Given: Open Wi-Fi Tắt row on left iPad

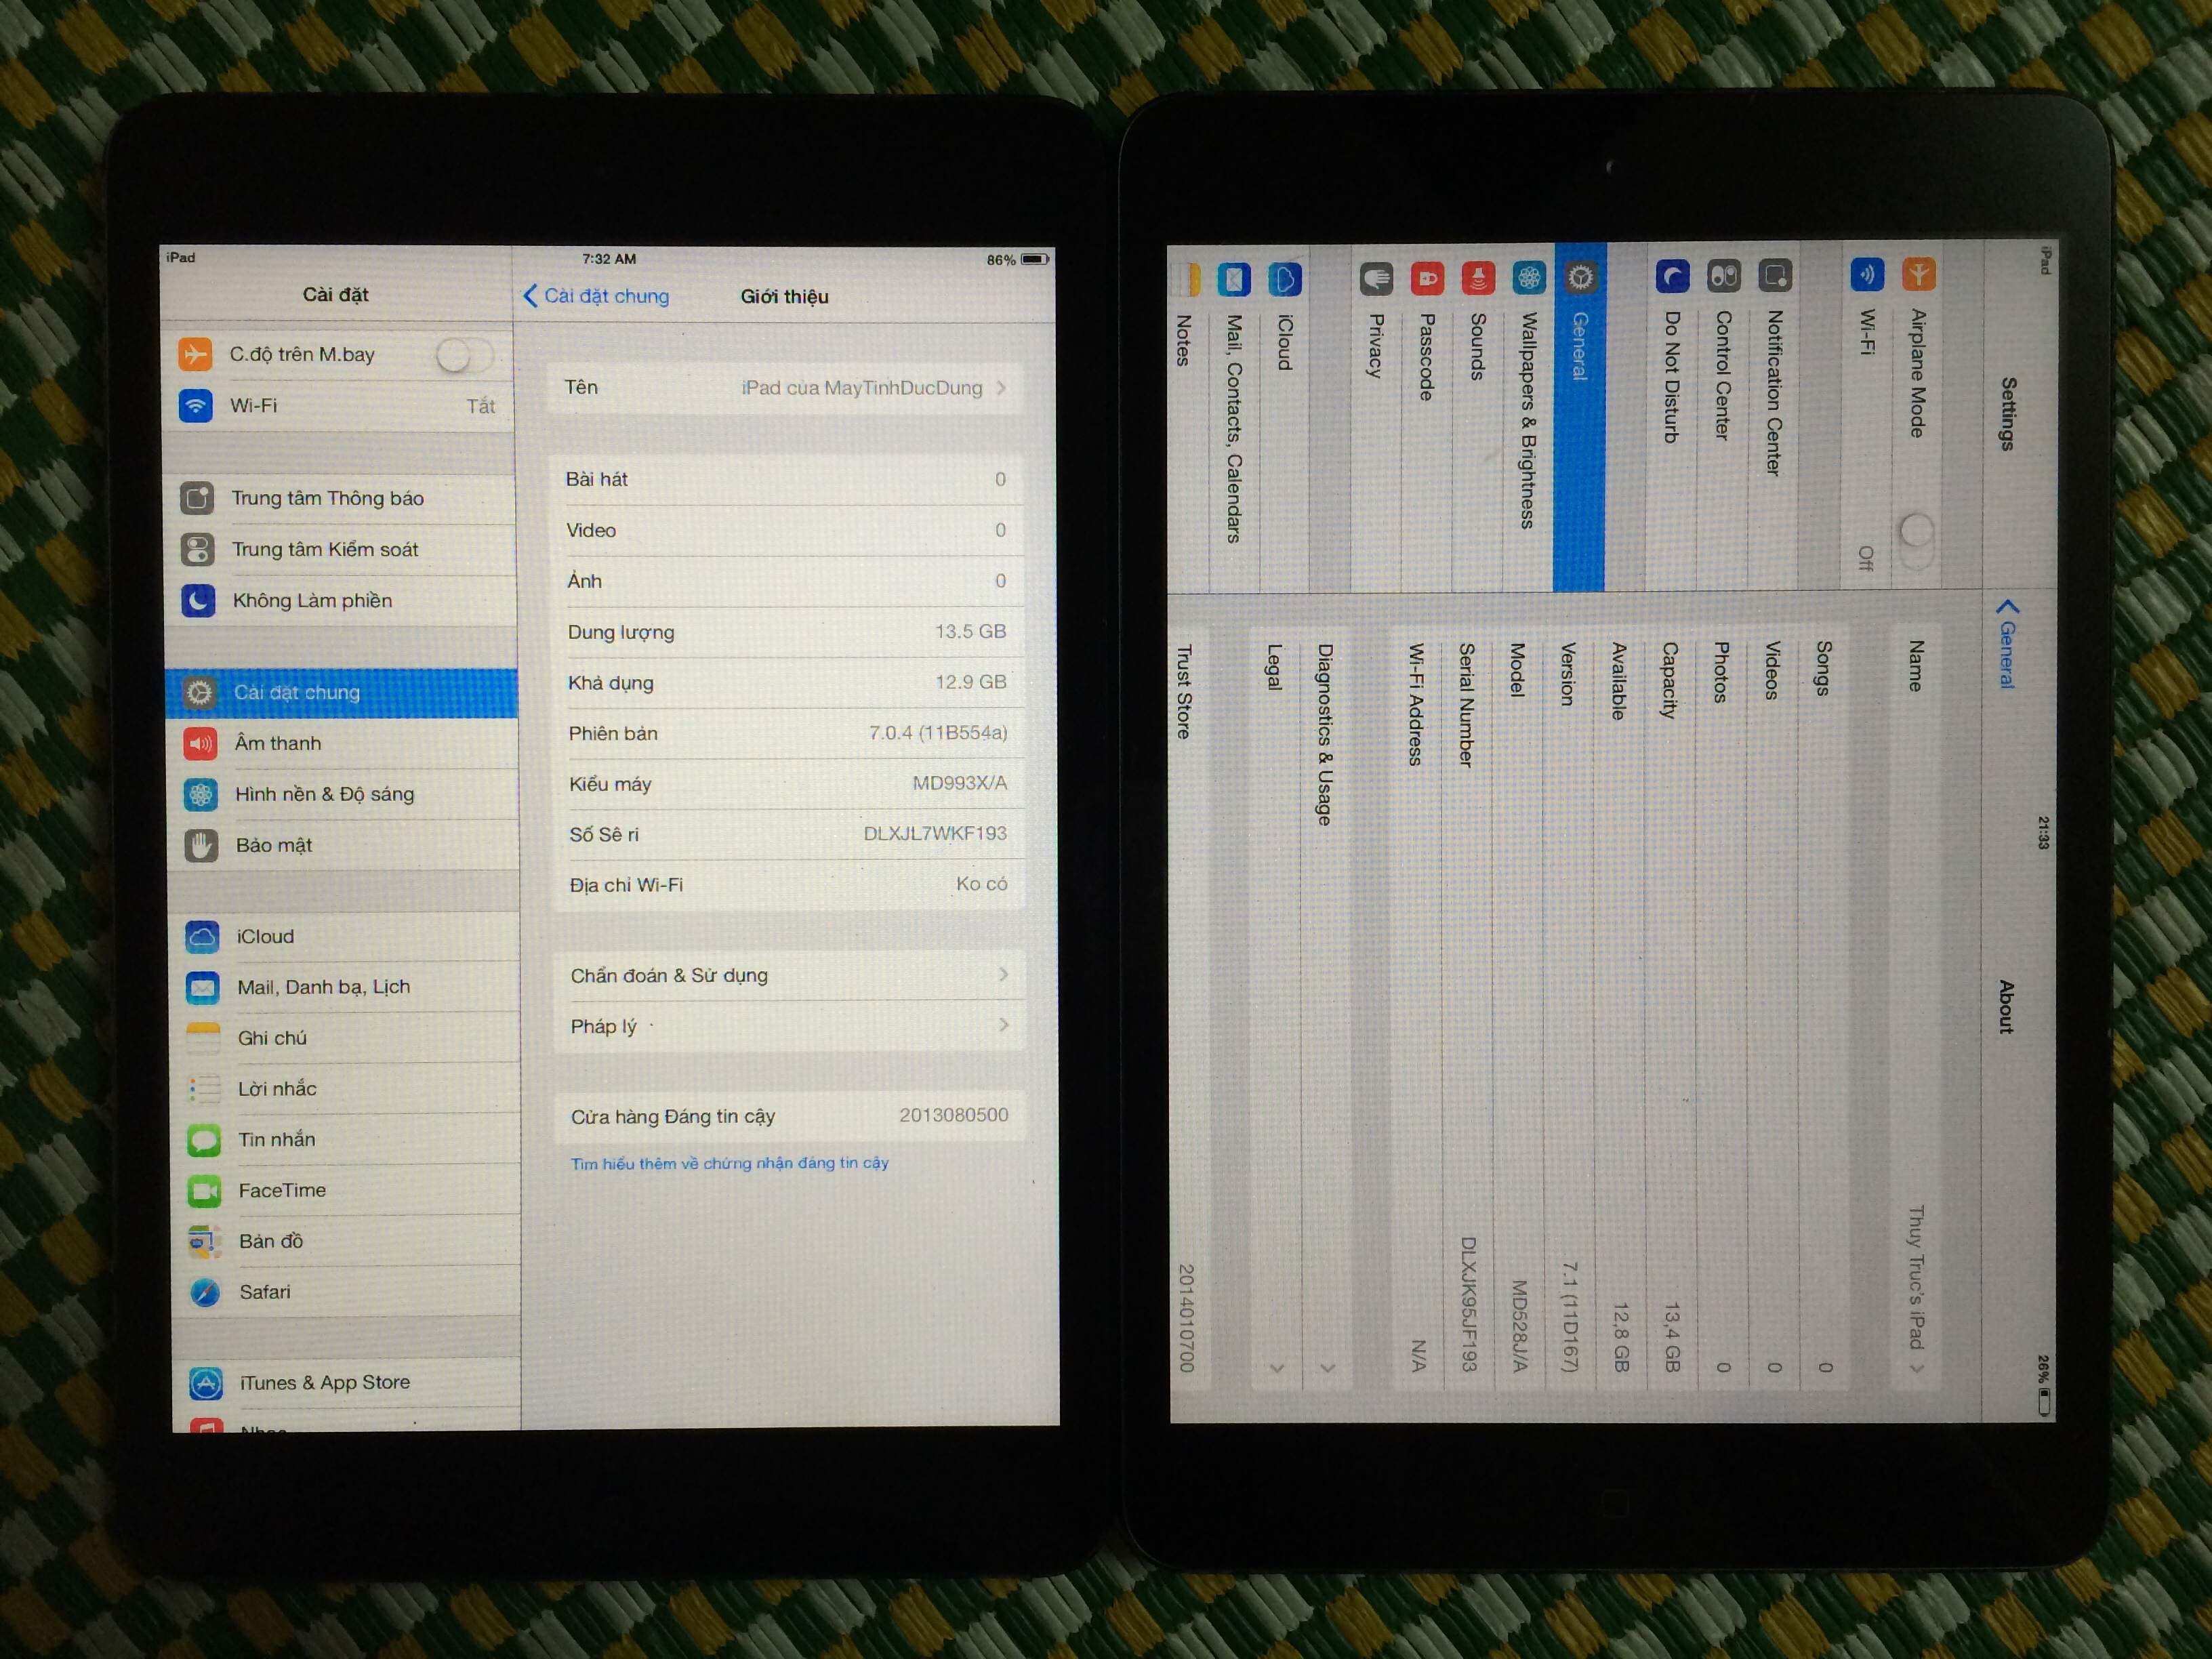Looking at the screenshot, I should 339,405.
